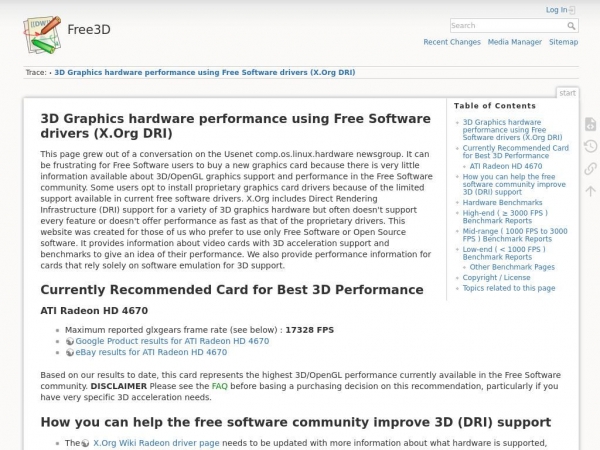The width and height of the screenshot is (600, 450).
Task: Open X.Org Wiki Radeon driver page link
Action: pyautogui.click(x=156, y=443)
